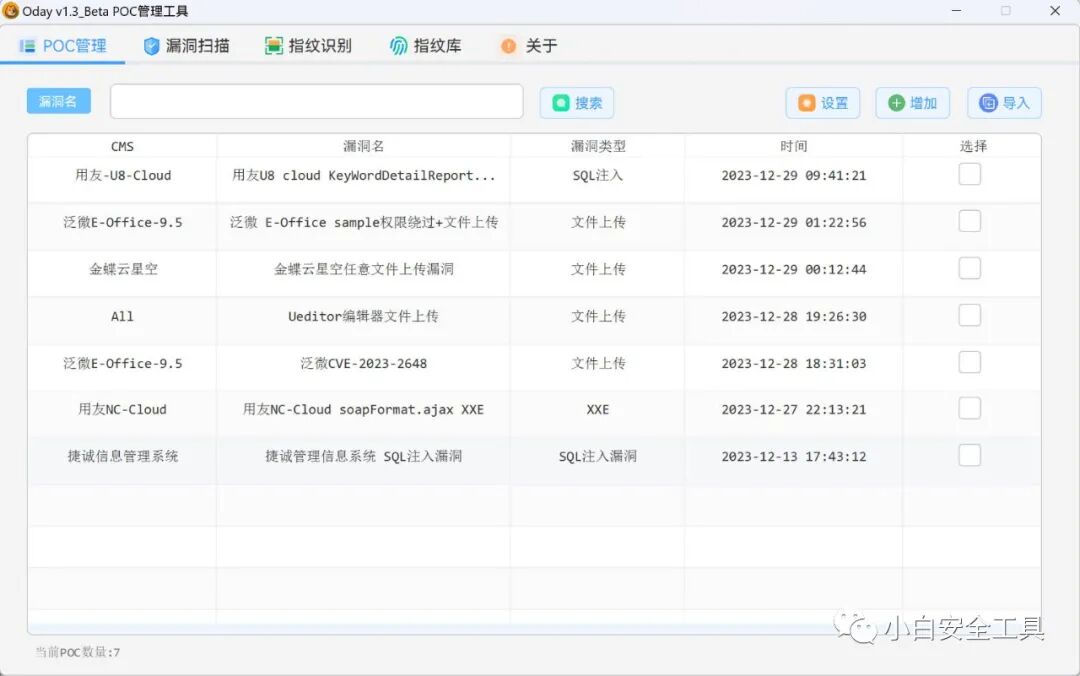
Task: Select the SQL注入 type cell
Action: 598,175
